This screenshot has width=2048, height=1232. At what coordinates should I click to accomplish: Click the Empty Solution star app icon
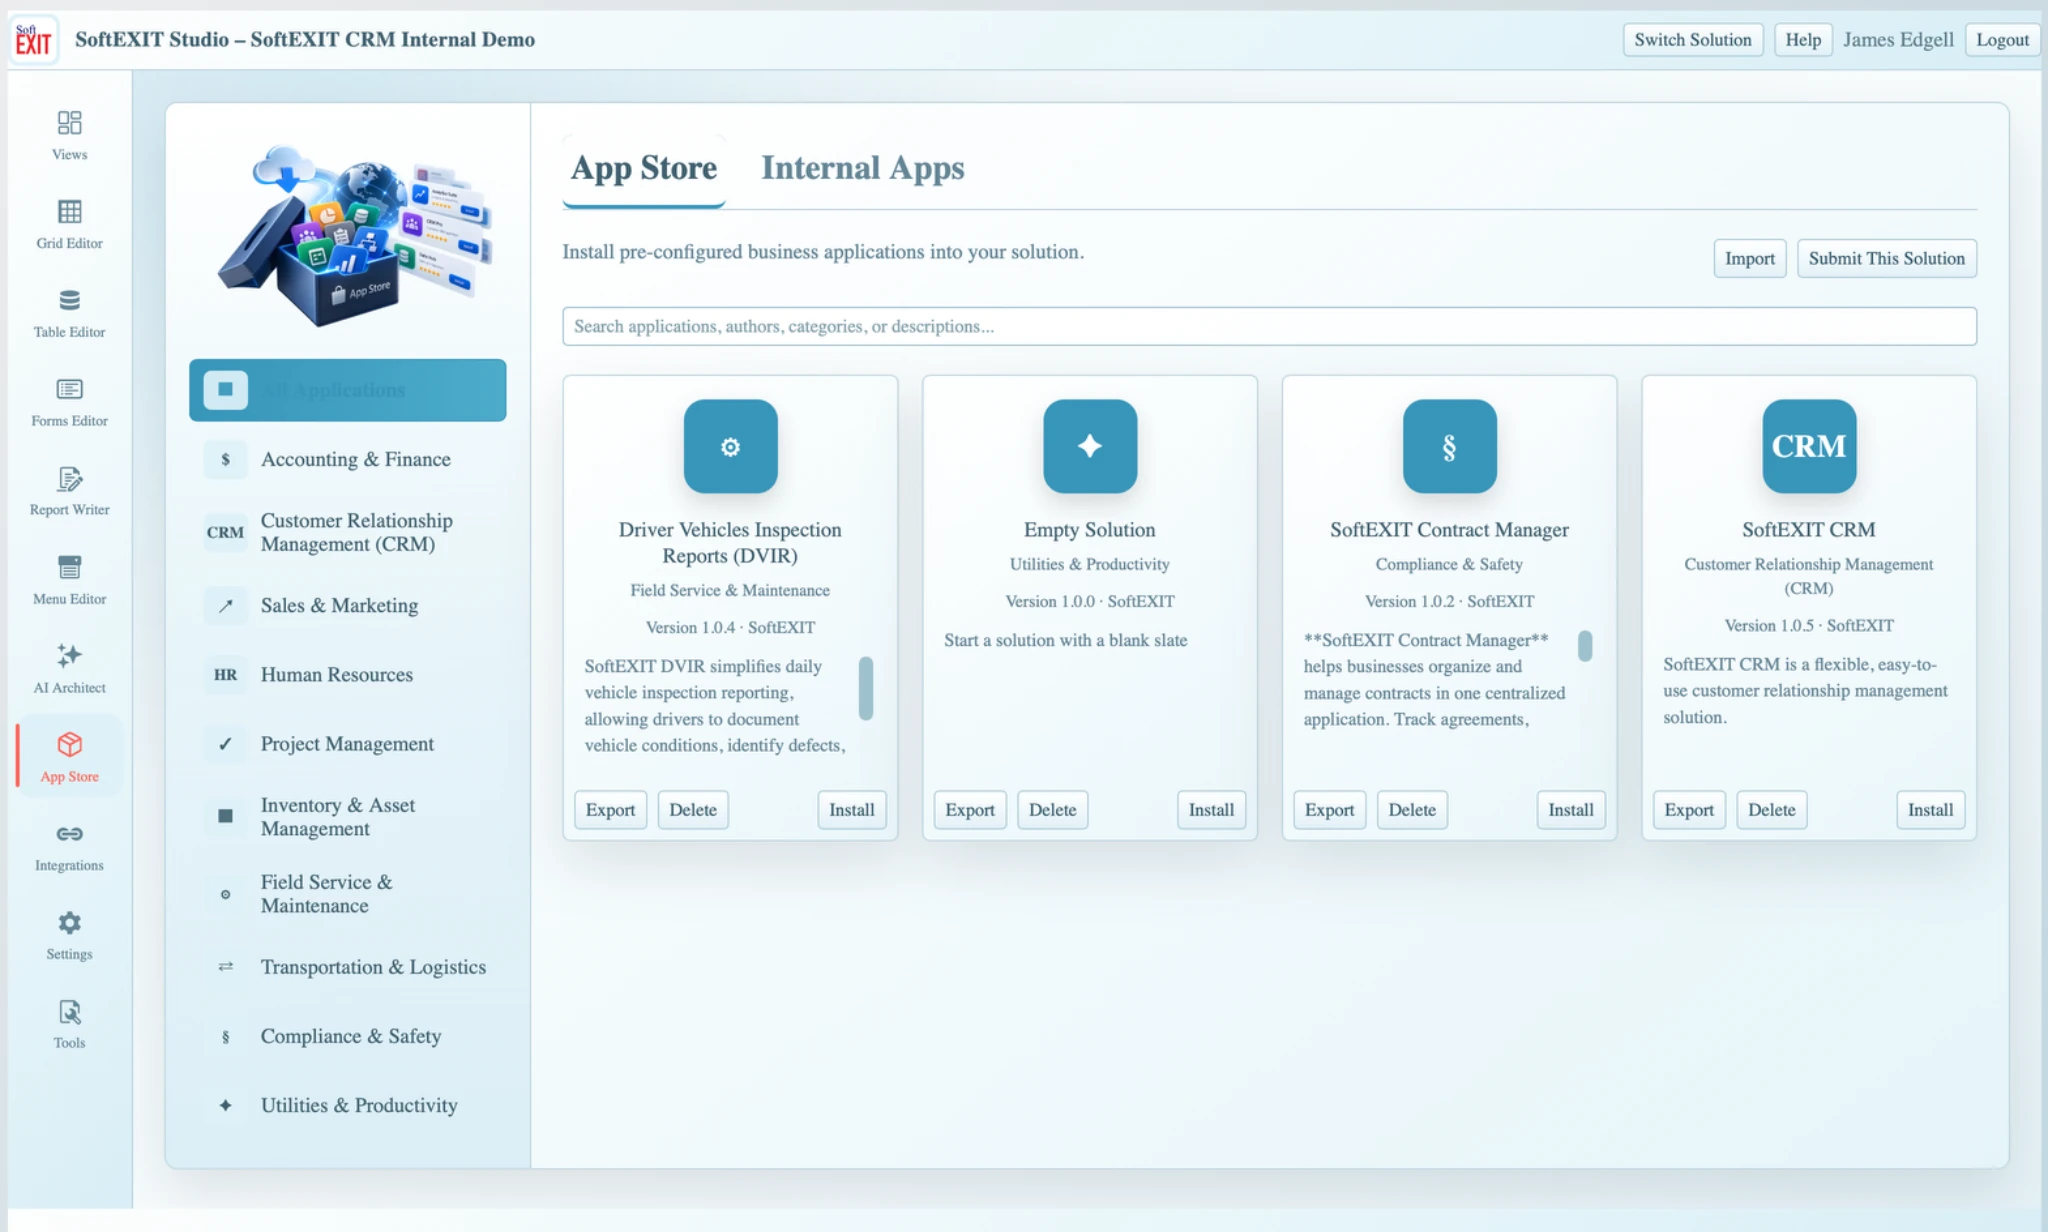tap(1090, 446)
